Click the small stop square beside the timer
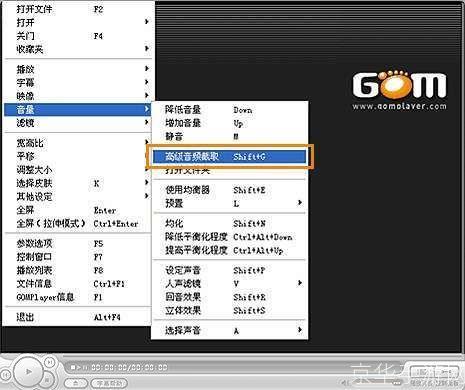The height and width of the screenshot is (390, 465). pos(73,367)
